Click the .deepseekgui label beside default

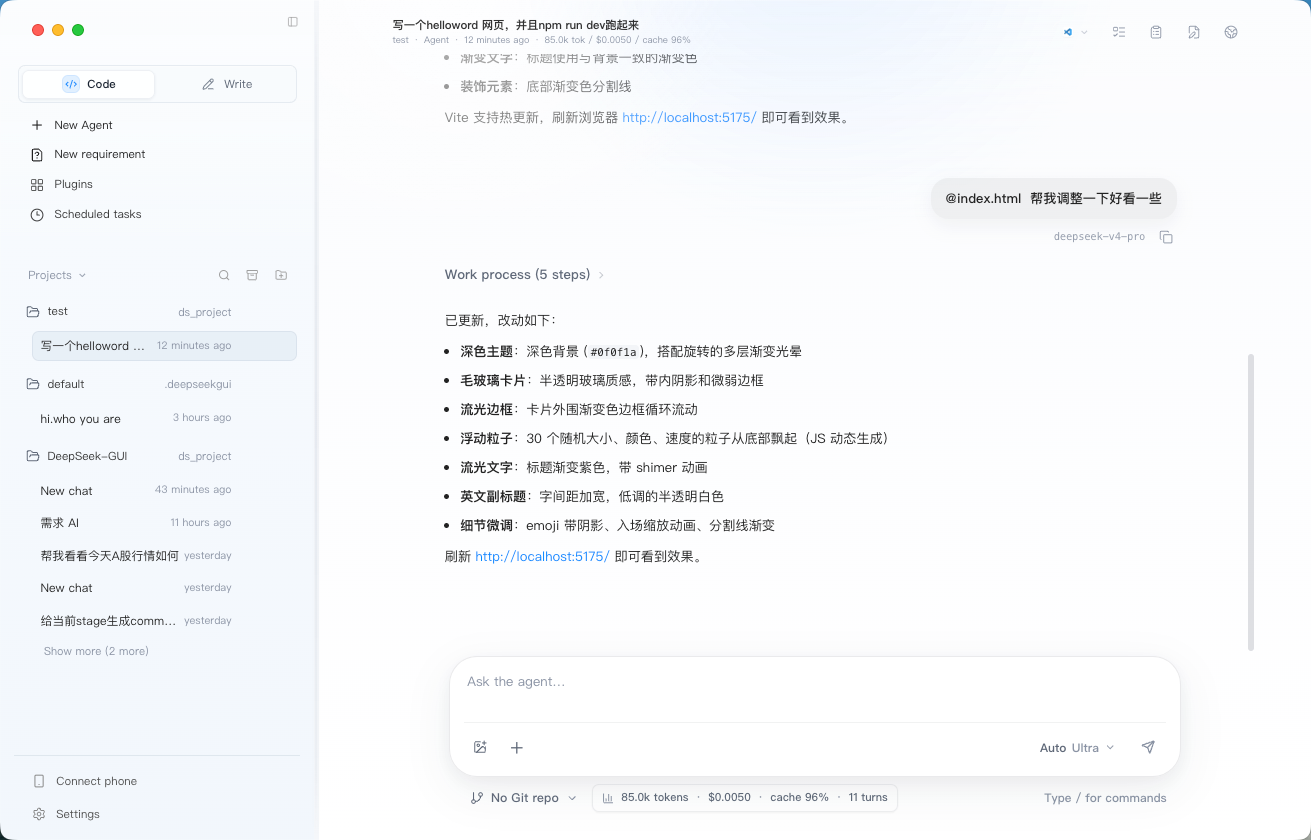198,384
